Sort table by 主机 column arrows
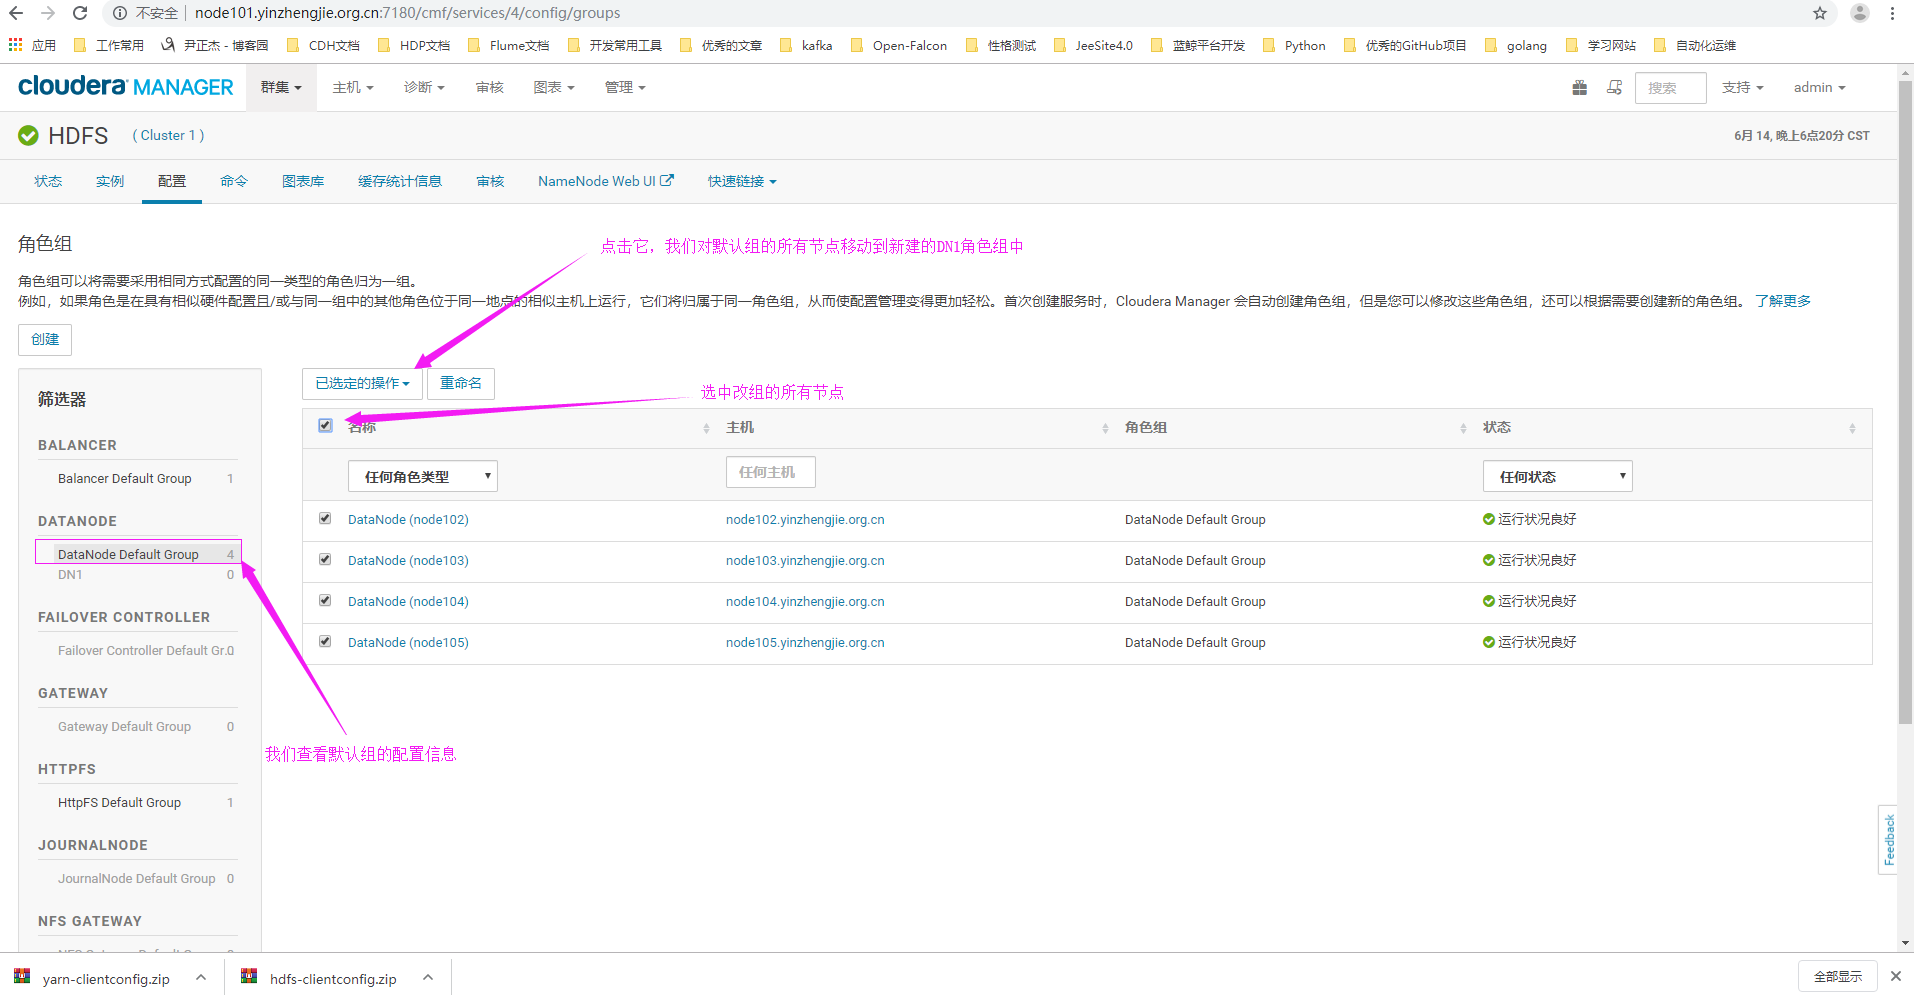Screen dimensions: 1914x1001 (1105, 428)
